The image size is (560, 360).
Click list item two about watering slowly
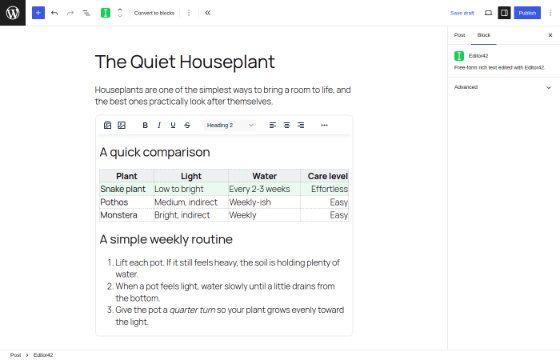[x=225, y=292]
